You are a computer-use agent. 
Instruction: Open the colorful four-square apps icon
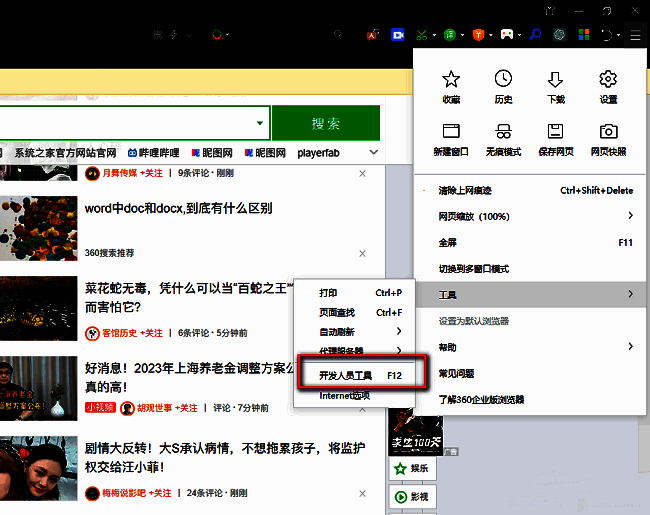pyautogui.click(x=584, y=35)
